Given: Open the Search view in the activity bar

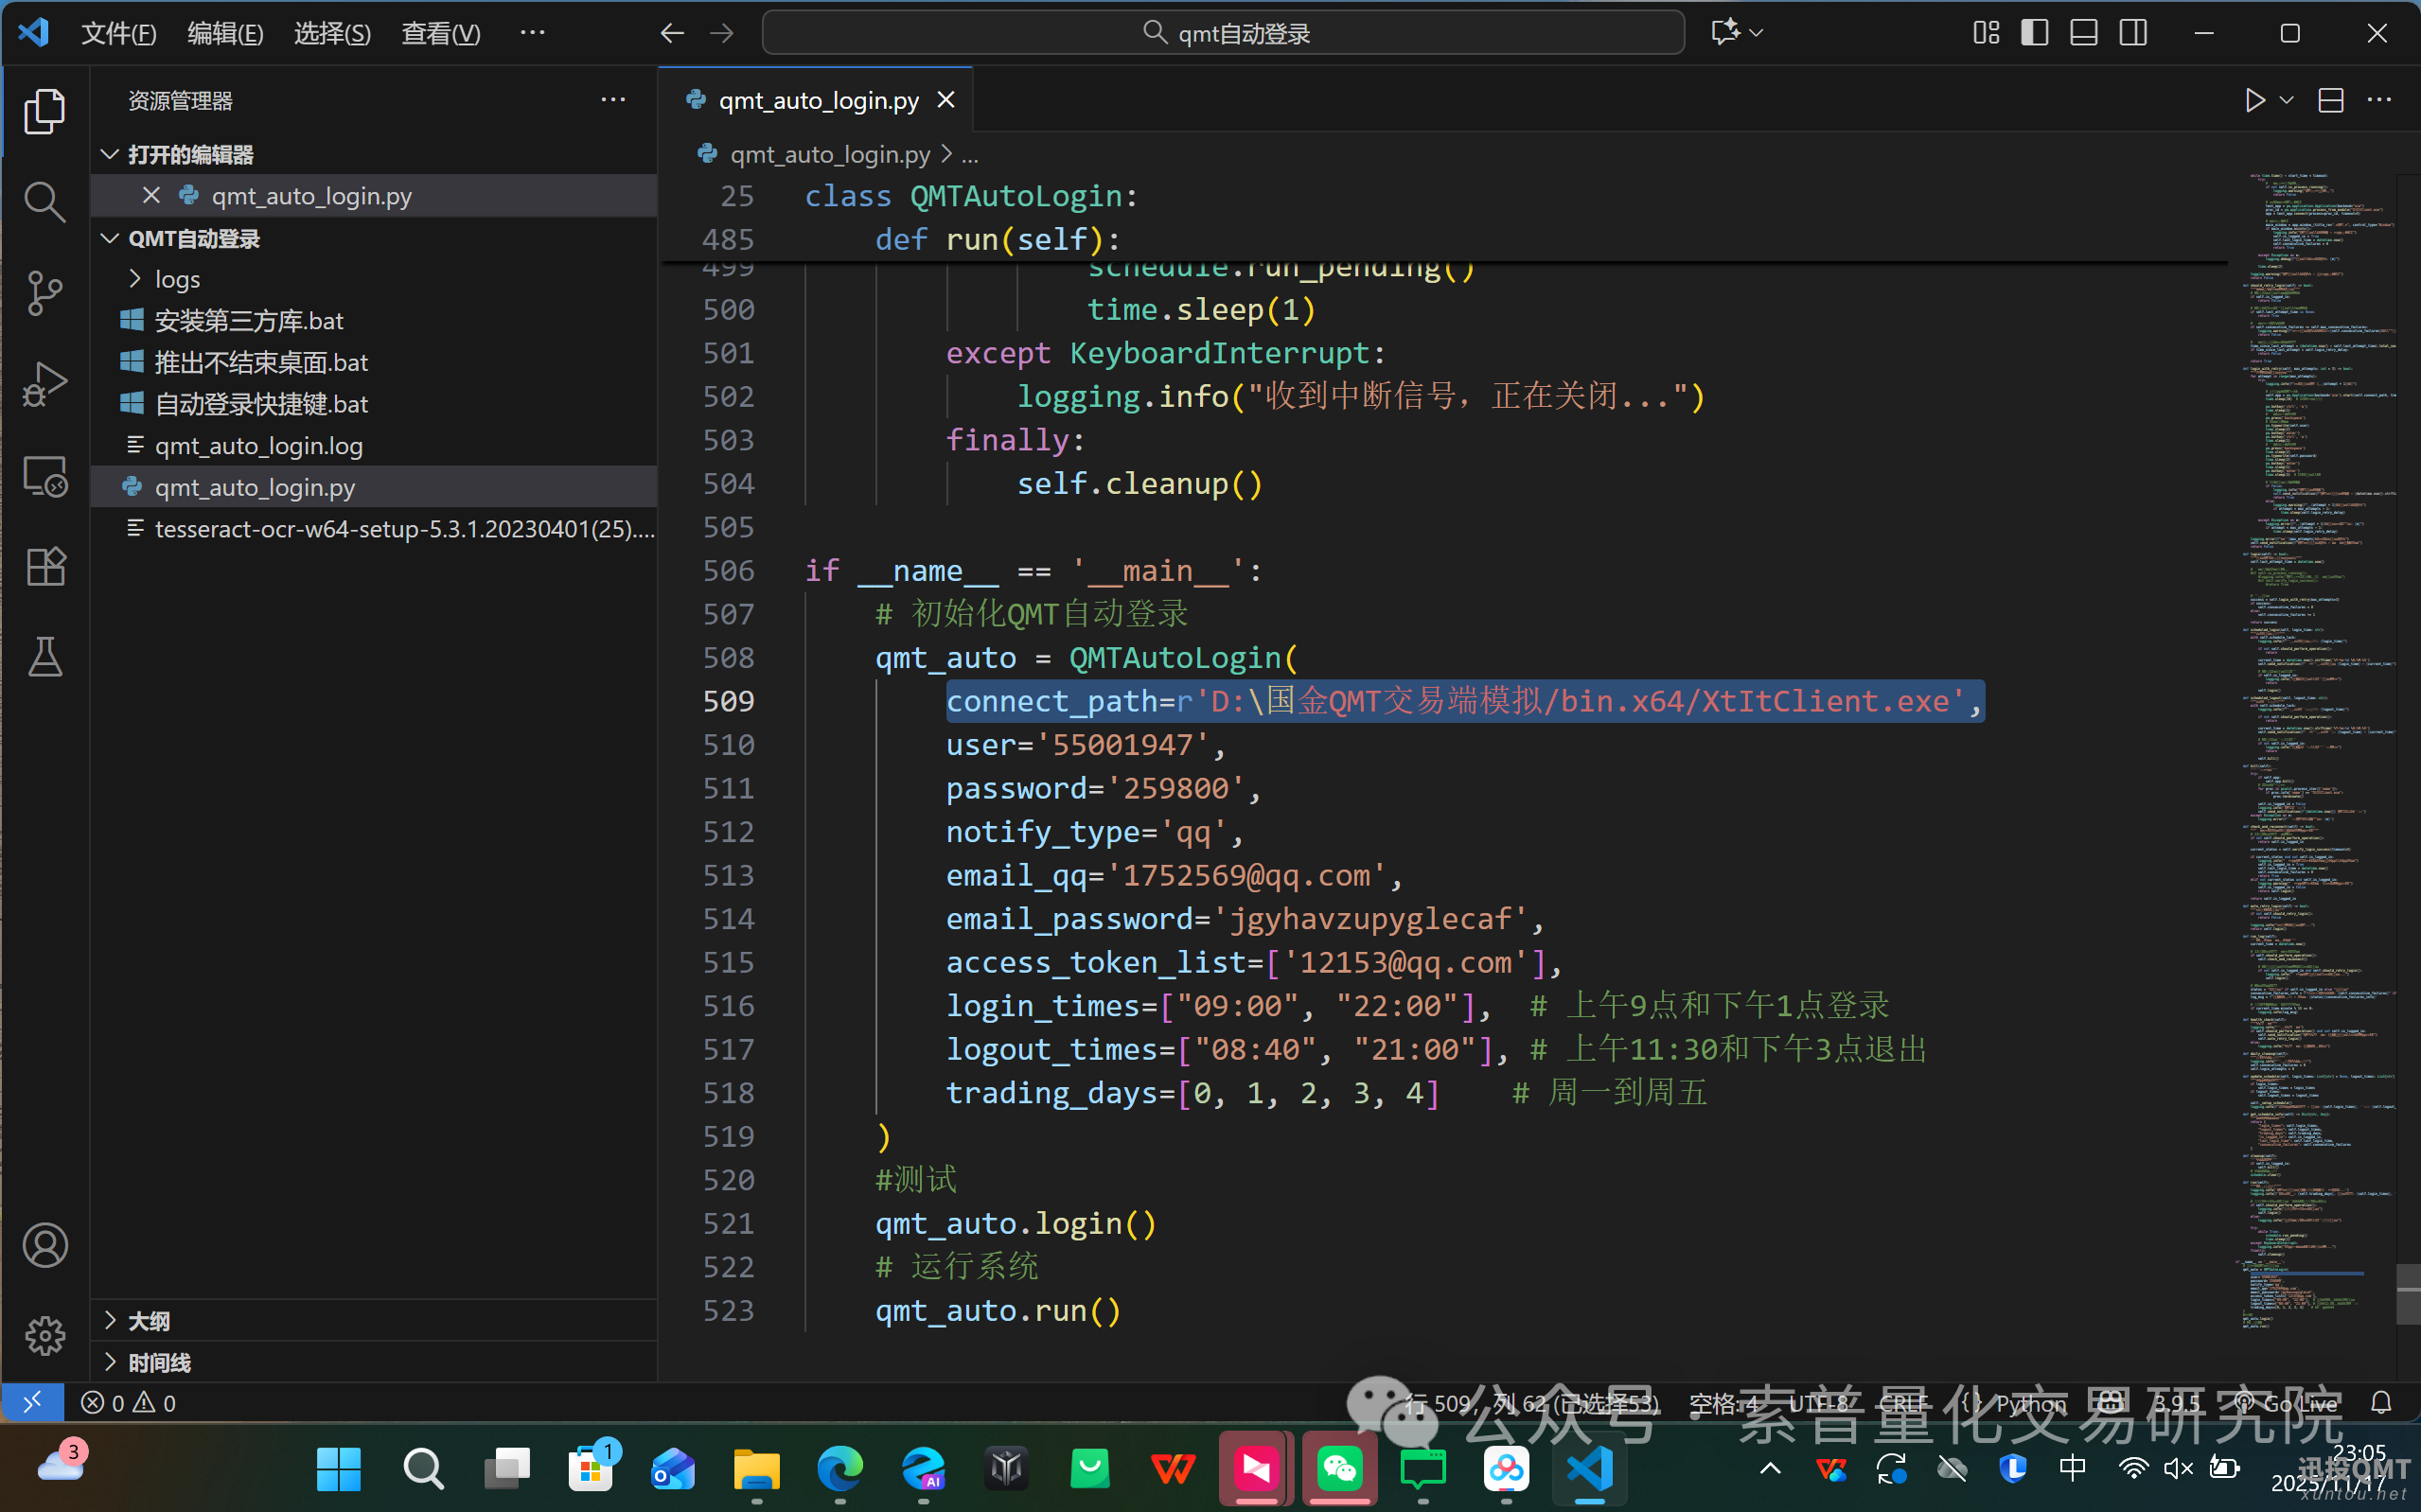Looking at the screenshot, I should tap(44, 202).
